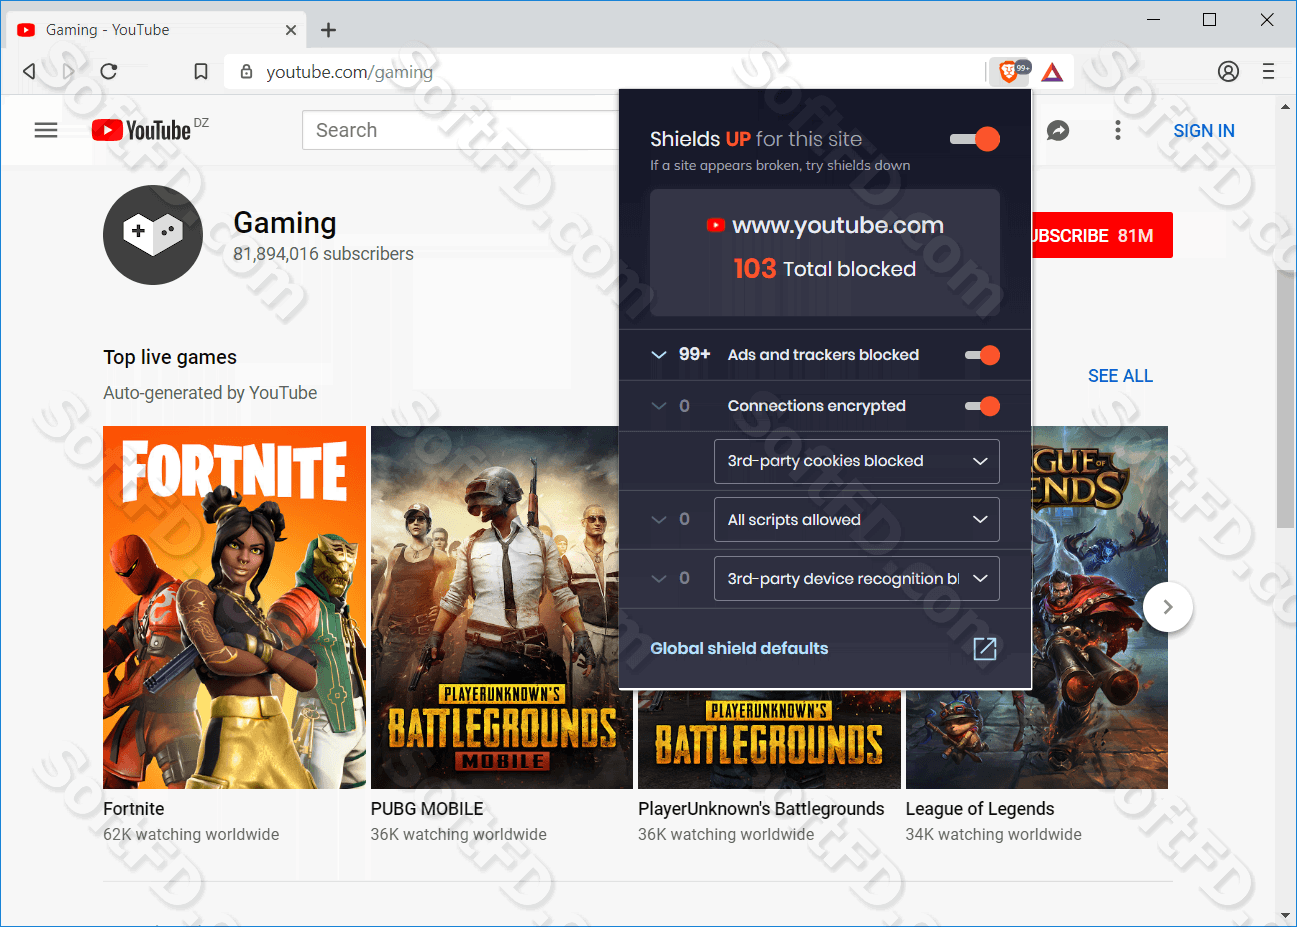Click SIGN IN link
This screenshot has height=927, width=1297.
point(1203,130)
